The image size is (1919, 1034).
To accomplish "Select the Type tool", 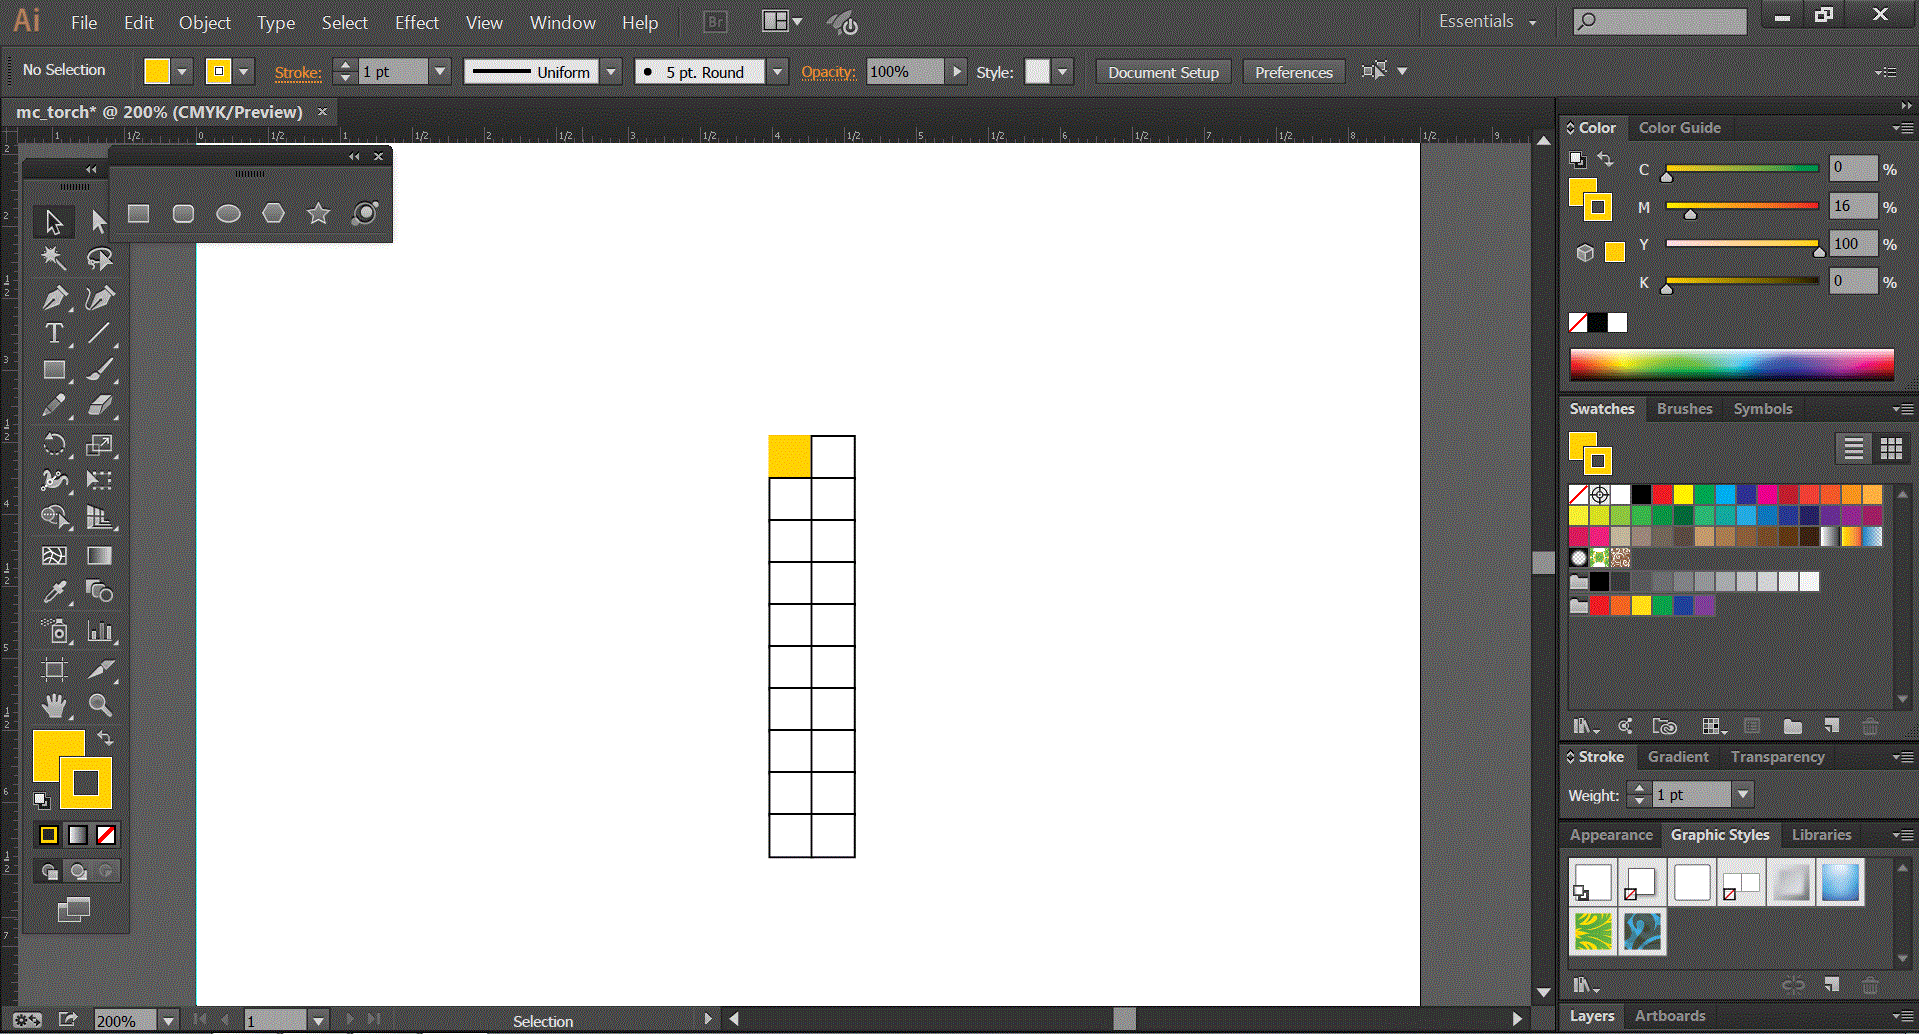I will (54, 333).
